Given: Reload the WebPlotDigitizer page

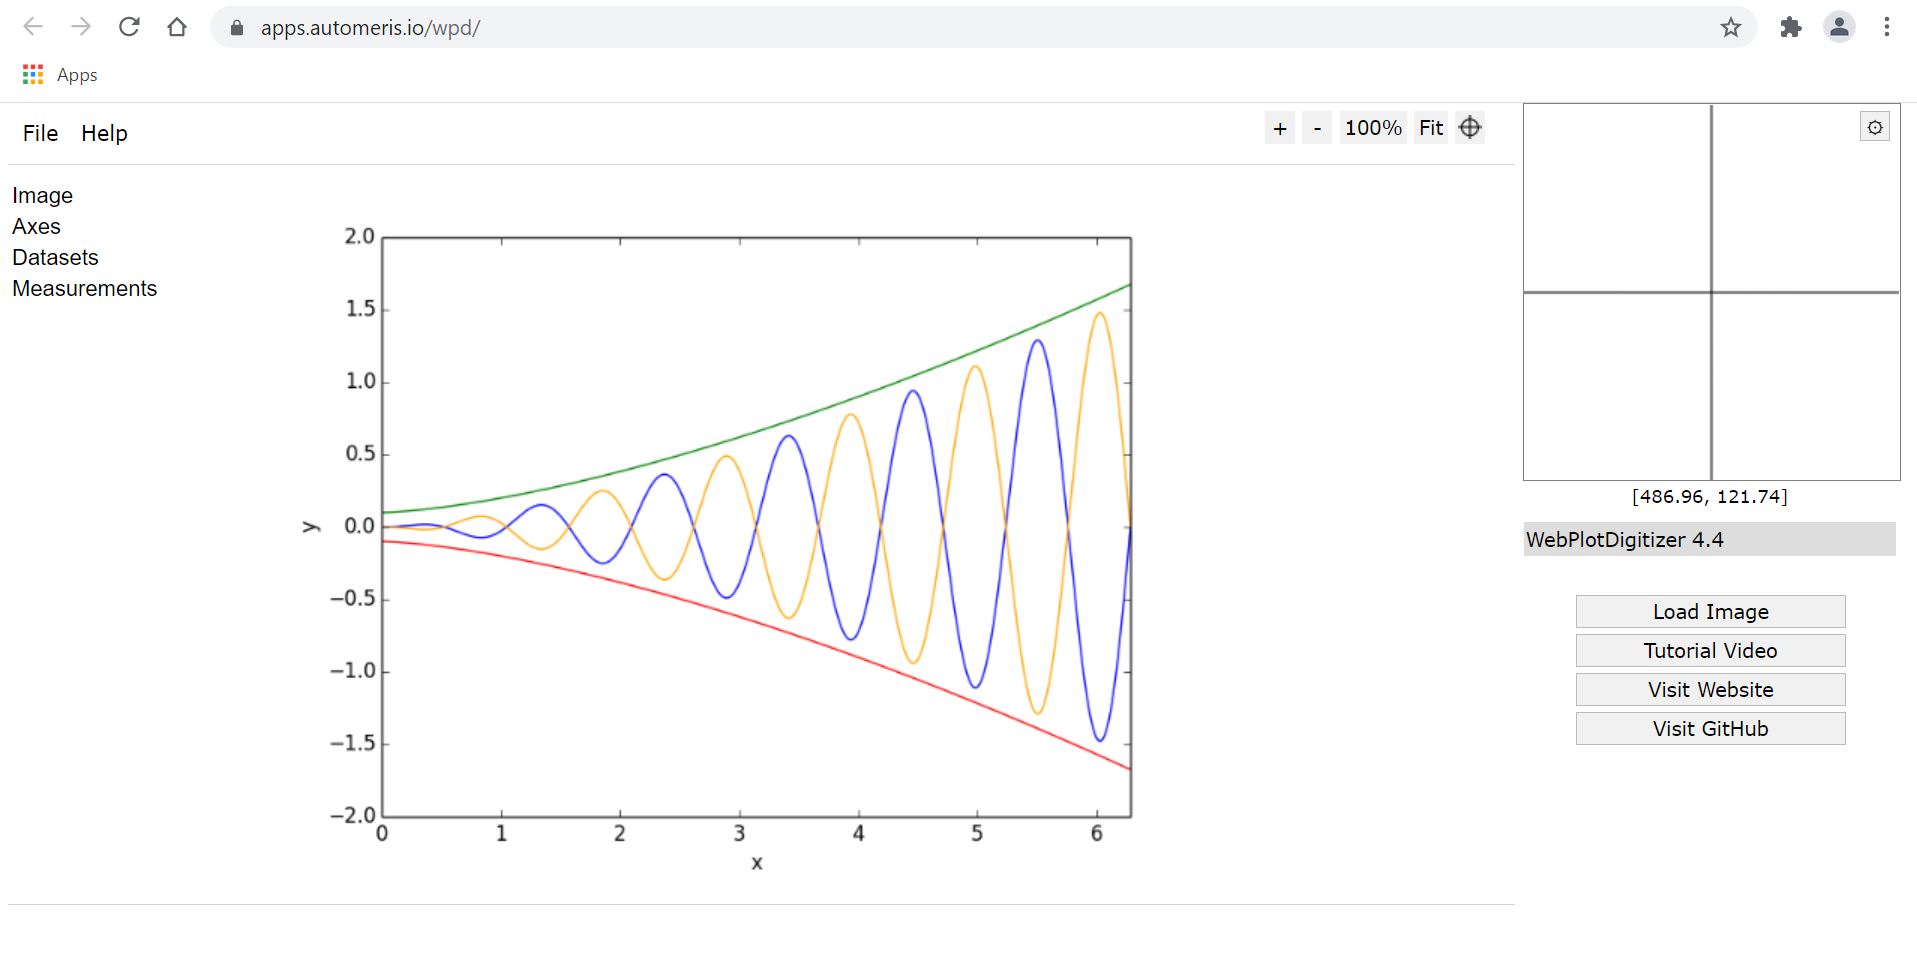Looking at the screenshot, I should click(x=129, y=27).
